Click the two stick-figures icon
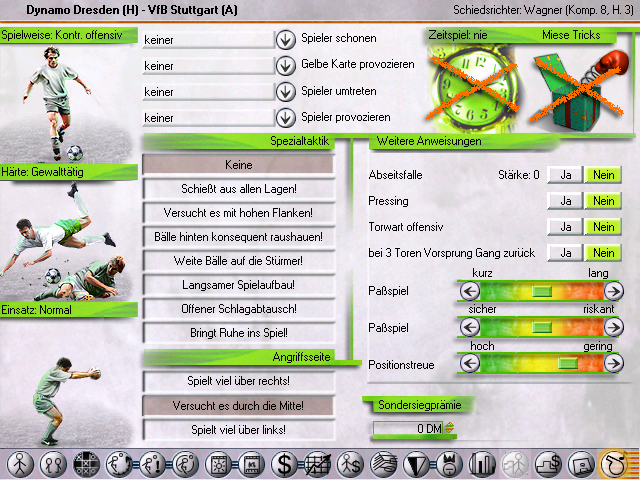 tap(53, 464)
